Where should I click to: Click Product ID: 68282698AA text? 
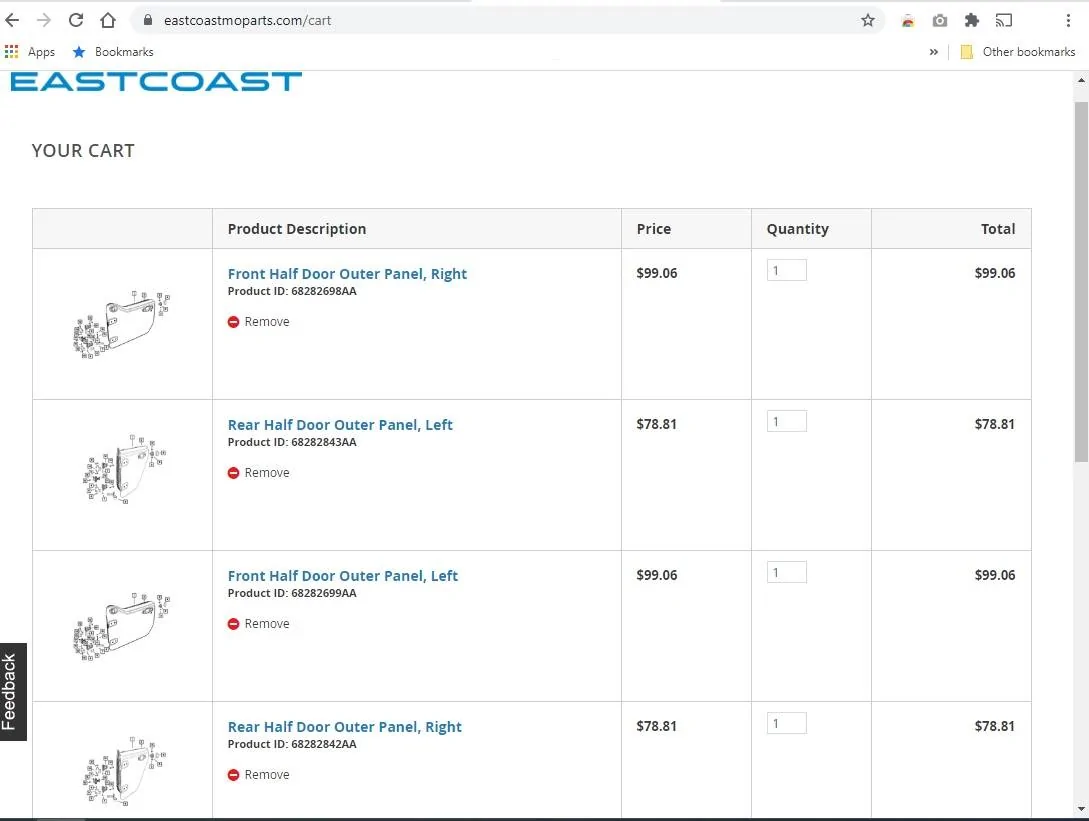292,291
